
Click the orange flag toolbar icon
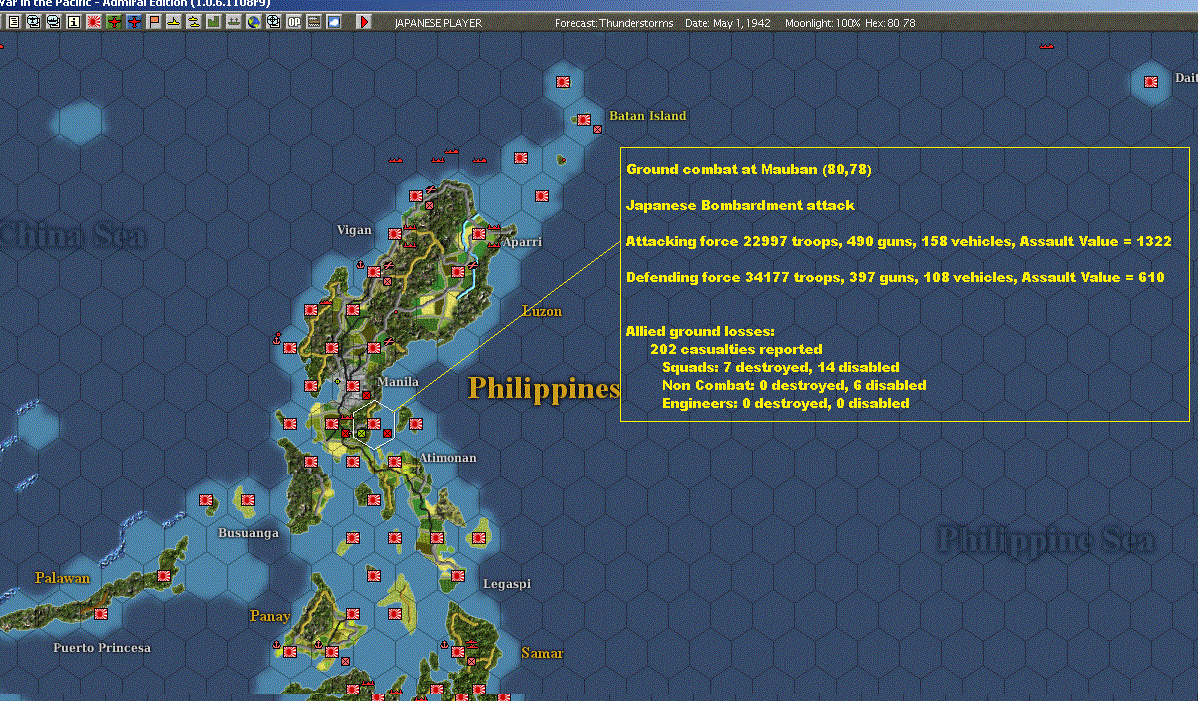[154, 22]
